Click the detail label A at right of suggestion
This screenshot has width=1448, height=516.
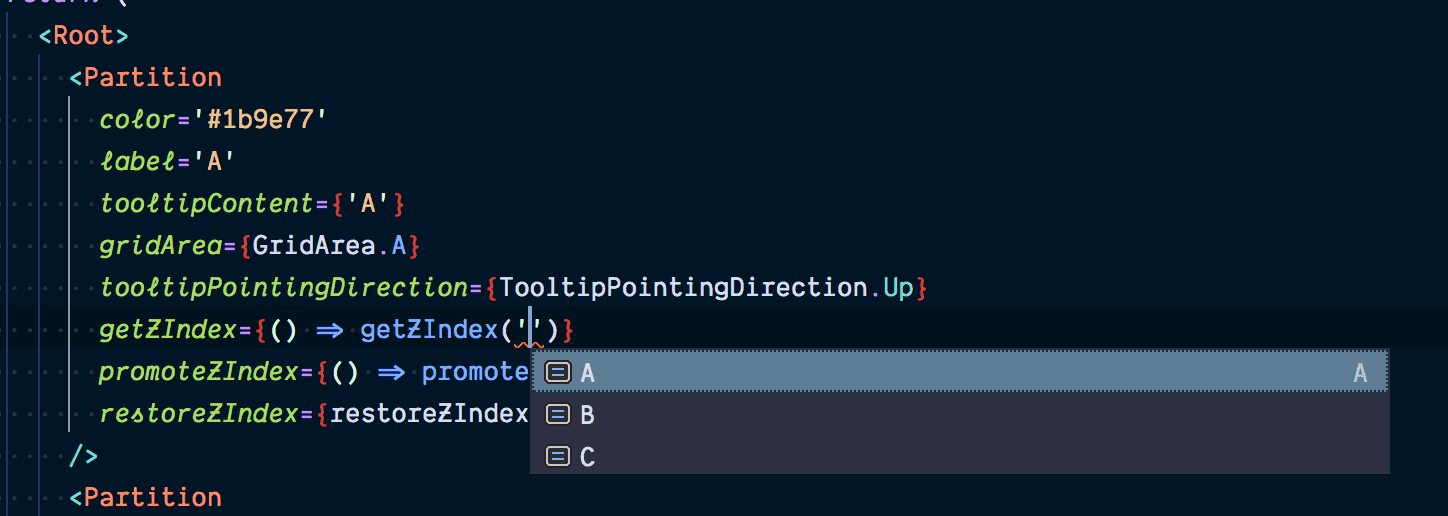(1360, 373)
